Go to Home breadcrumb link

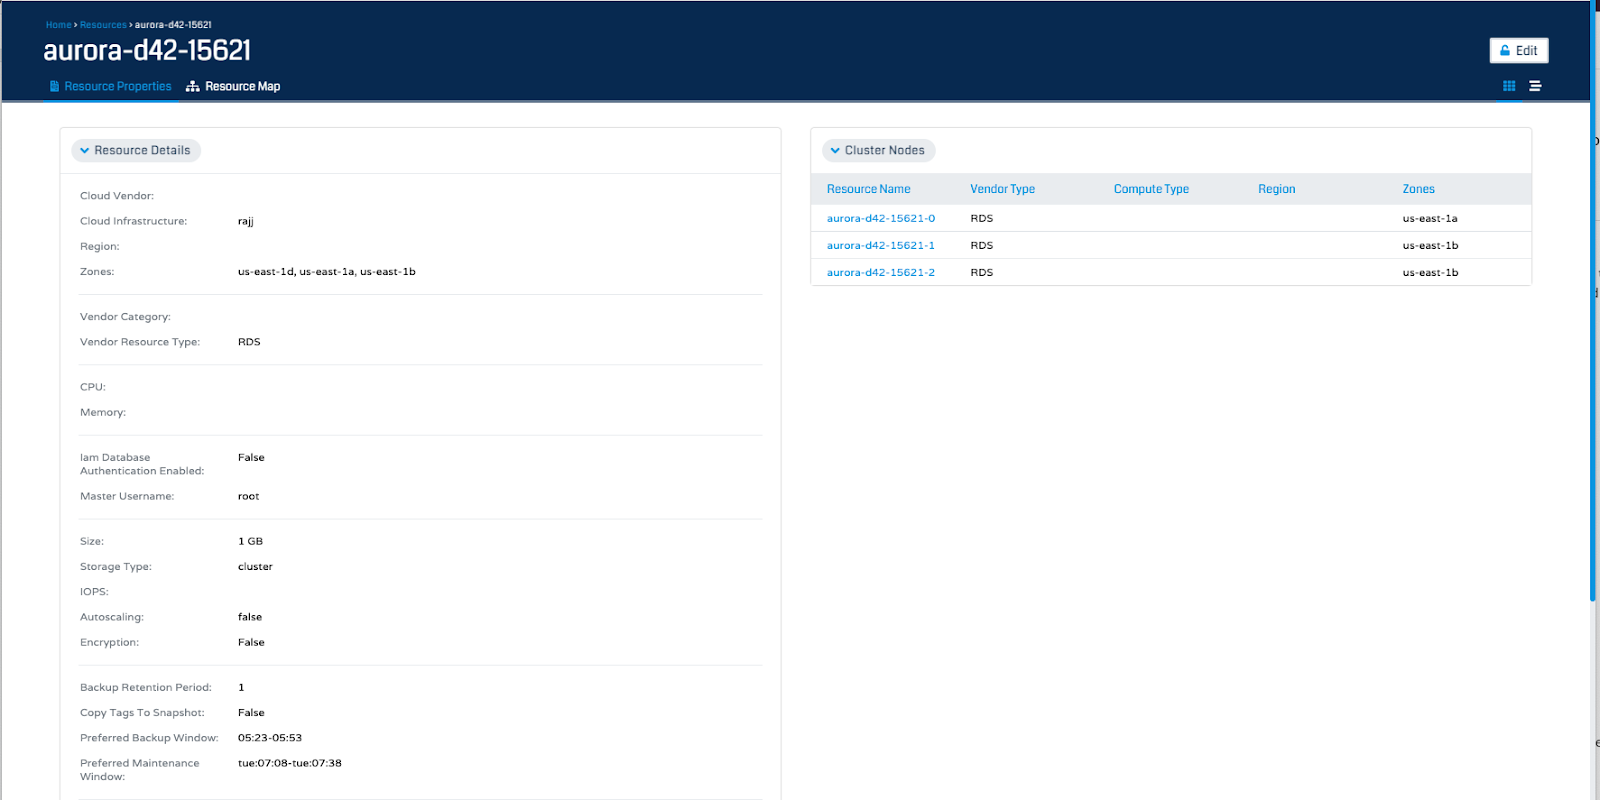(58, 25)
